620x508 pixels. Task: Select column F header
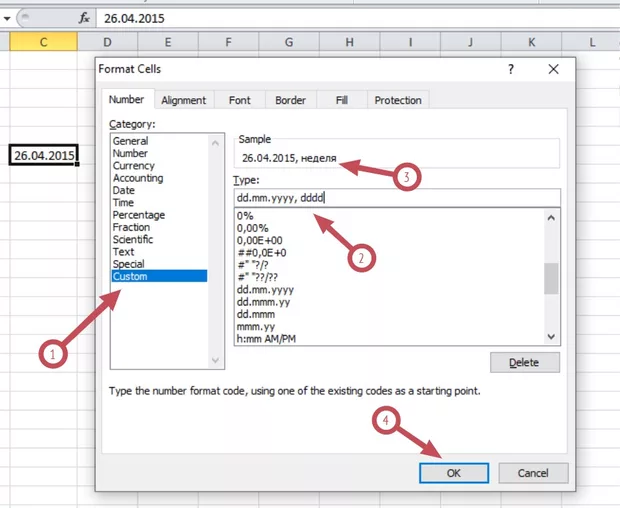tap(228, 42)
